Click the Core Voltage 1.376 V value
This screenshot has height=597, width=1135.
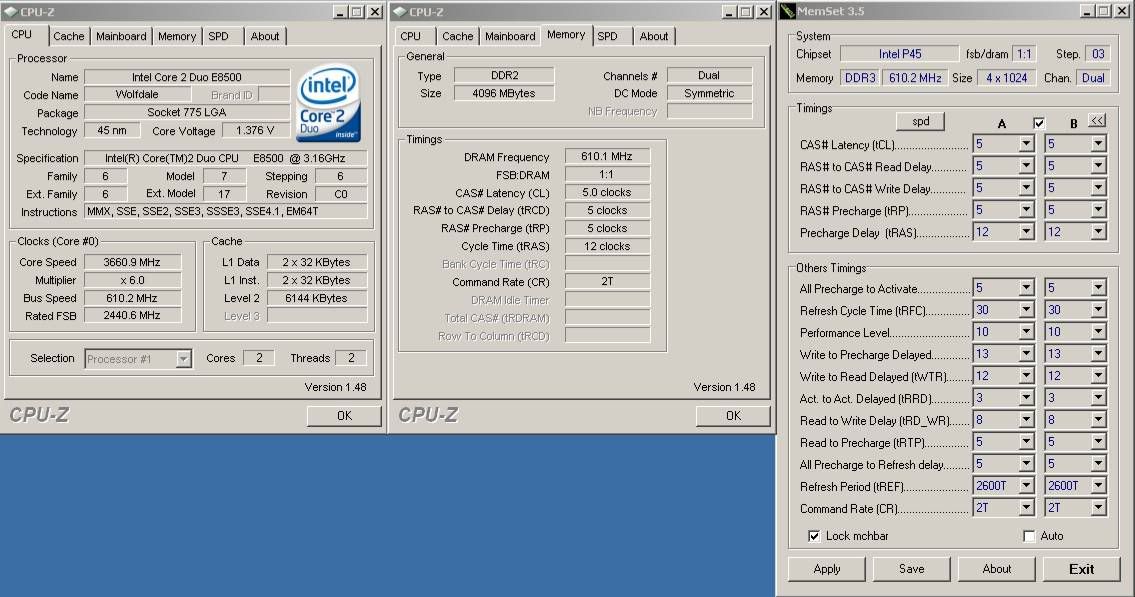pos(255,130)
